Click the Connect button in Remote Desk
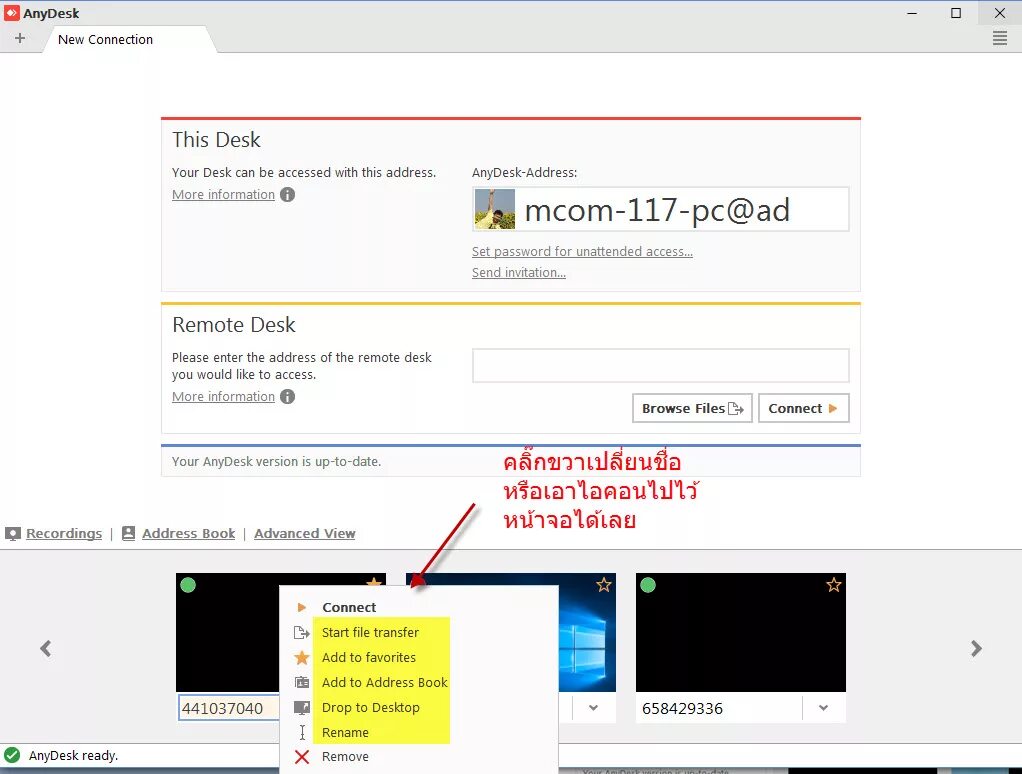1022x774 pixels. click(x=804, y=408)
